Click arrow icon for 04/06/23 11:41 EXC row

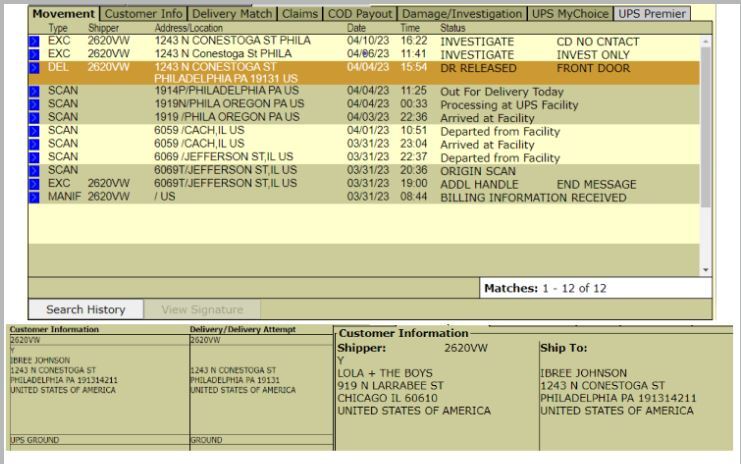pos(34,54)
